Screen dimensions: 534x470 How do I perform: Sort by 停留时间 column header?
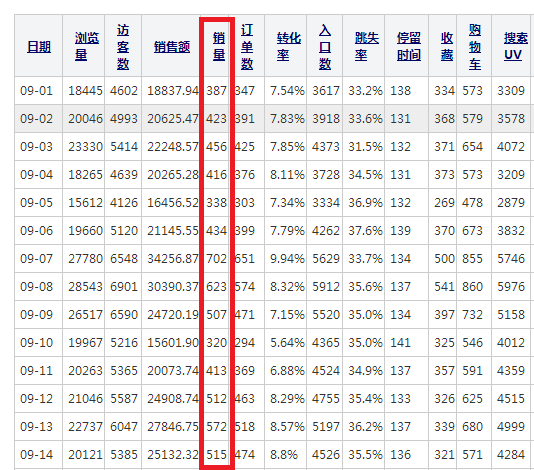coord(409,46)
